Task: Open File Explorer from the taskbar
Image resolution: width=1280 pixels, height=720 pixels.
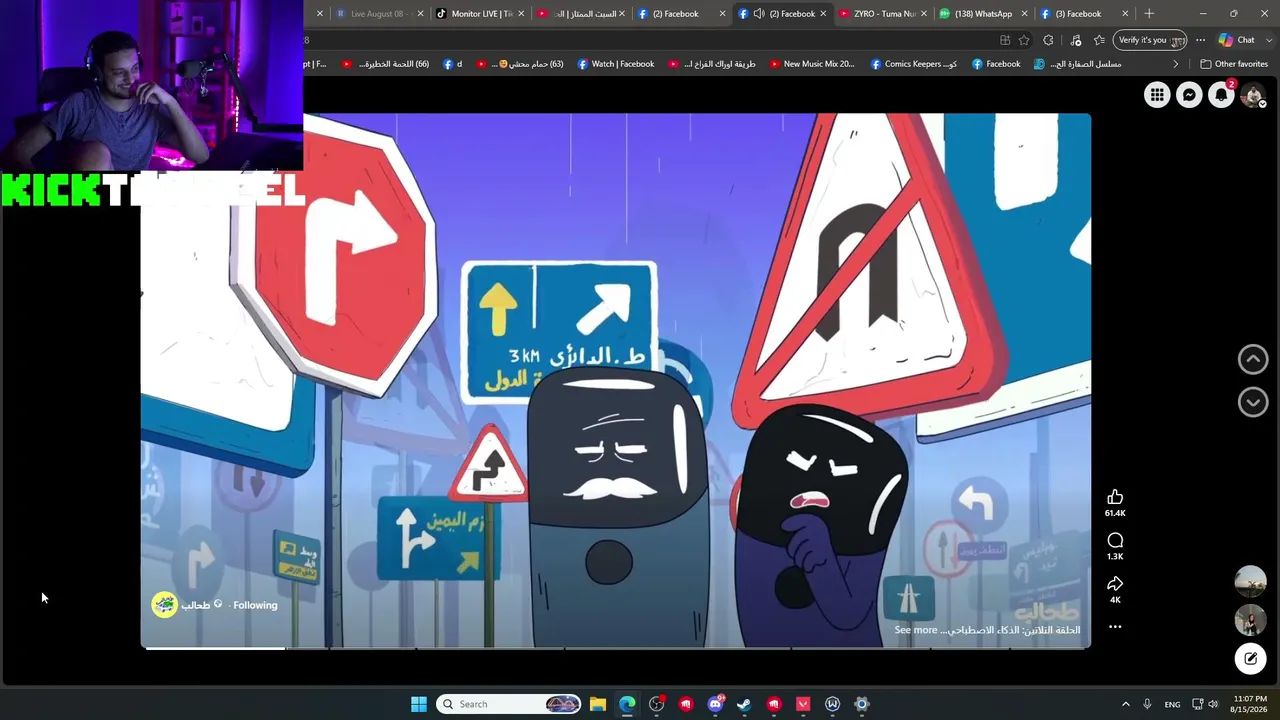Action: (597, 704)
